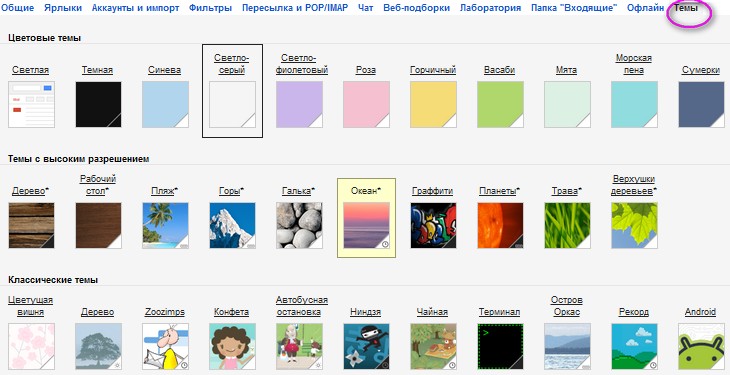Pick the Светло-фиолетовый purple swatch

299,104
